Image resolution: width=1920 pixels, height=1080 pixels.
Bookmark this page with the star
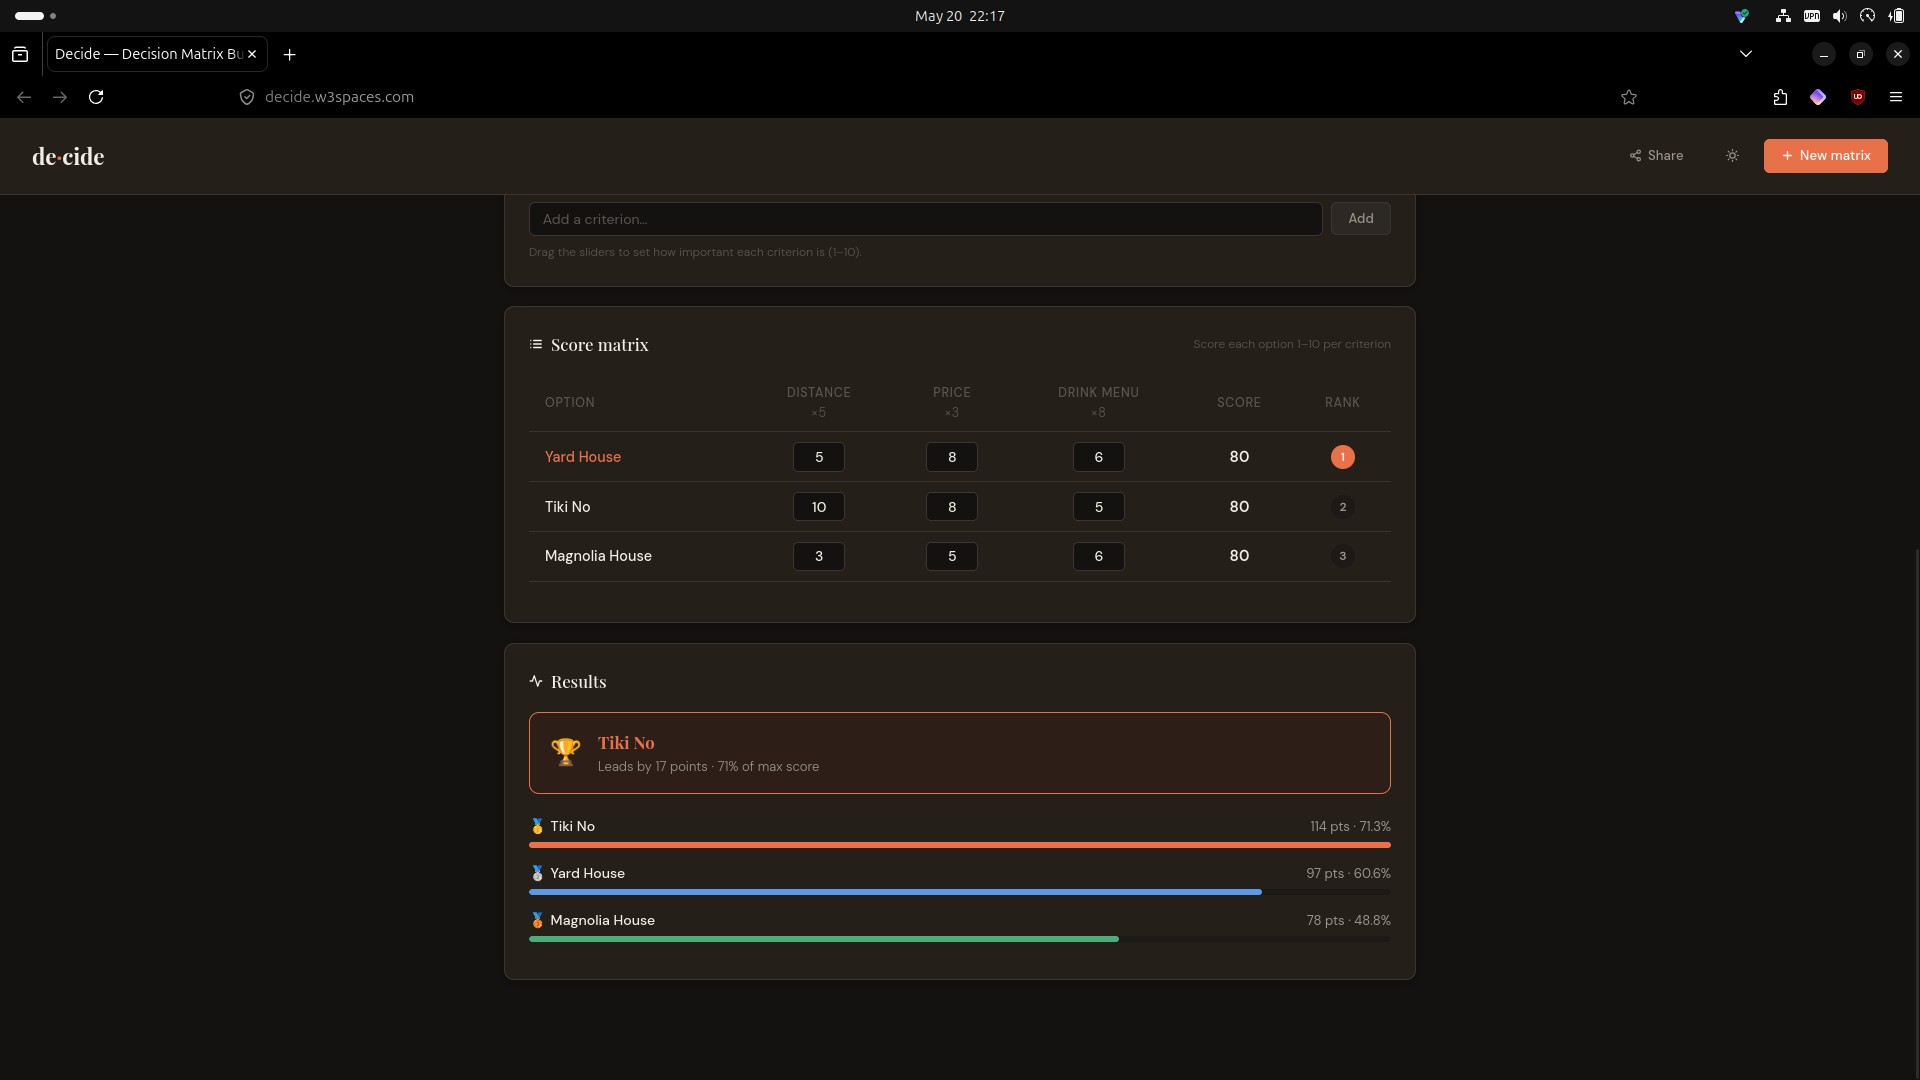point(1629,97)
